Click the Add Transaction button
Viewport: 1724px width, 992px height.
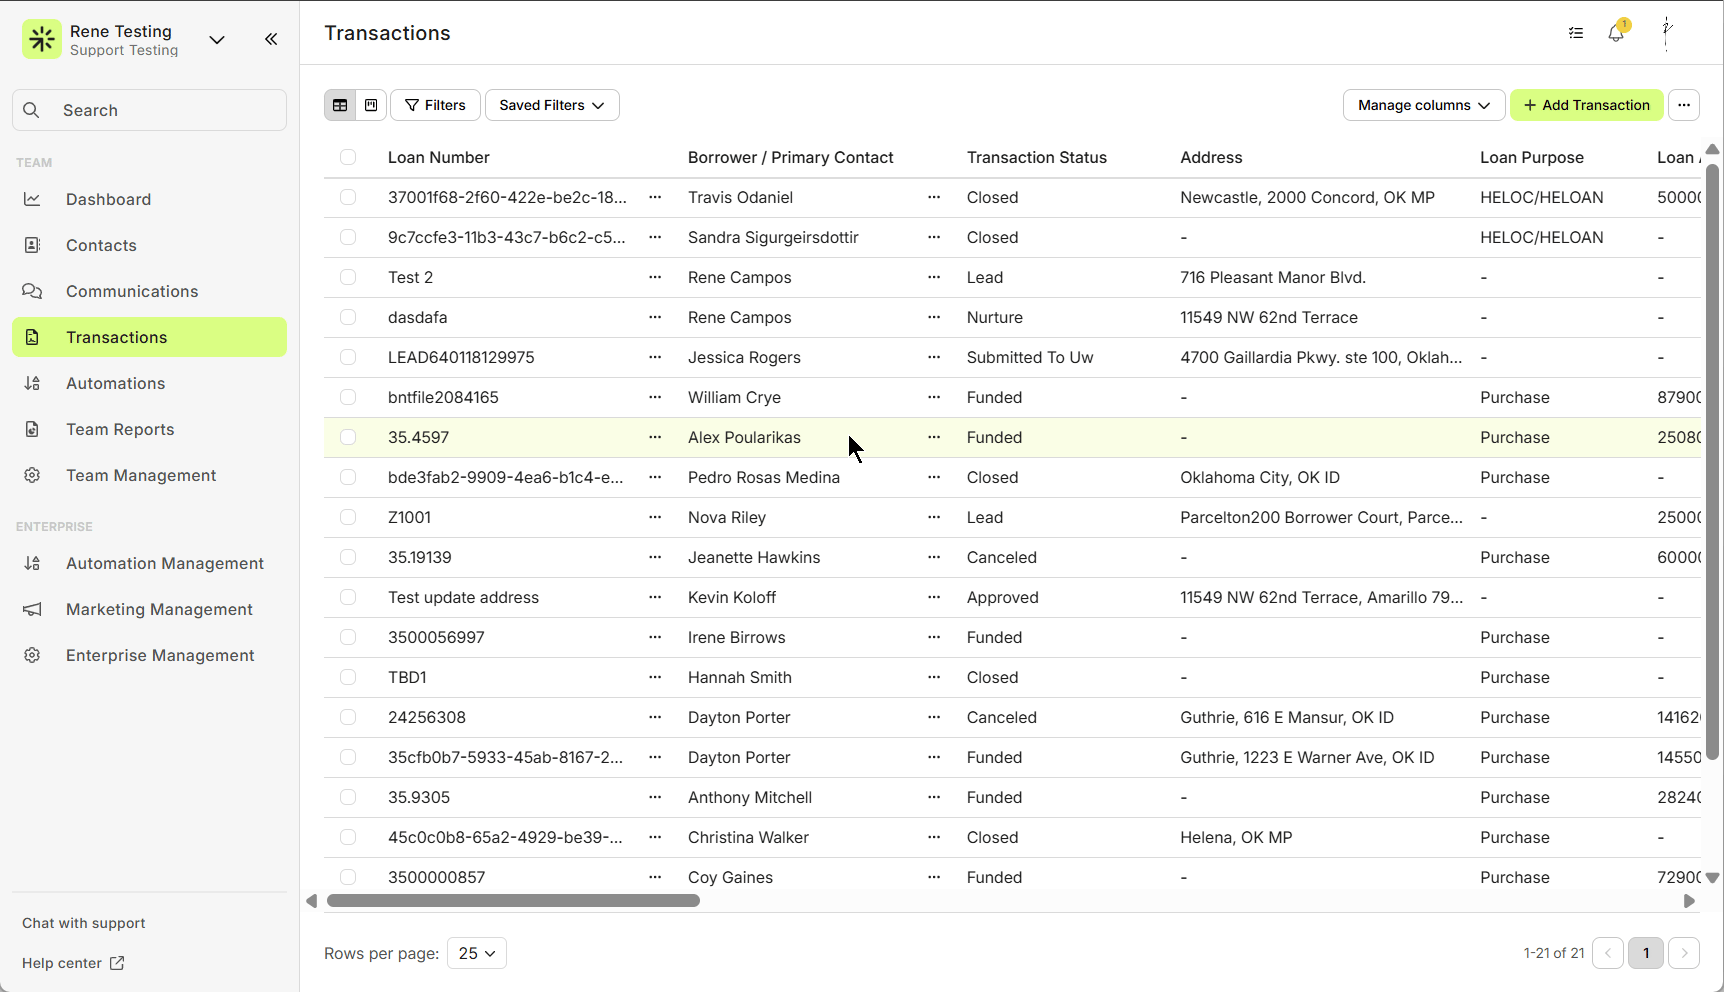coord(1586,105)
